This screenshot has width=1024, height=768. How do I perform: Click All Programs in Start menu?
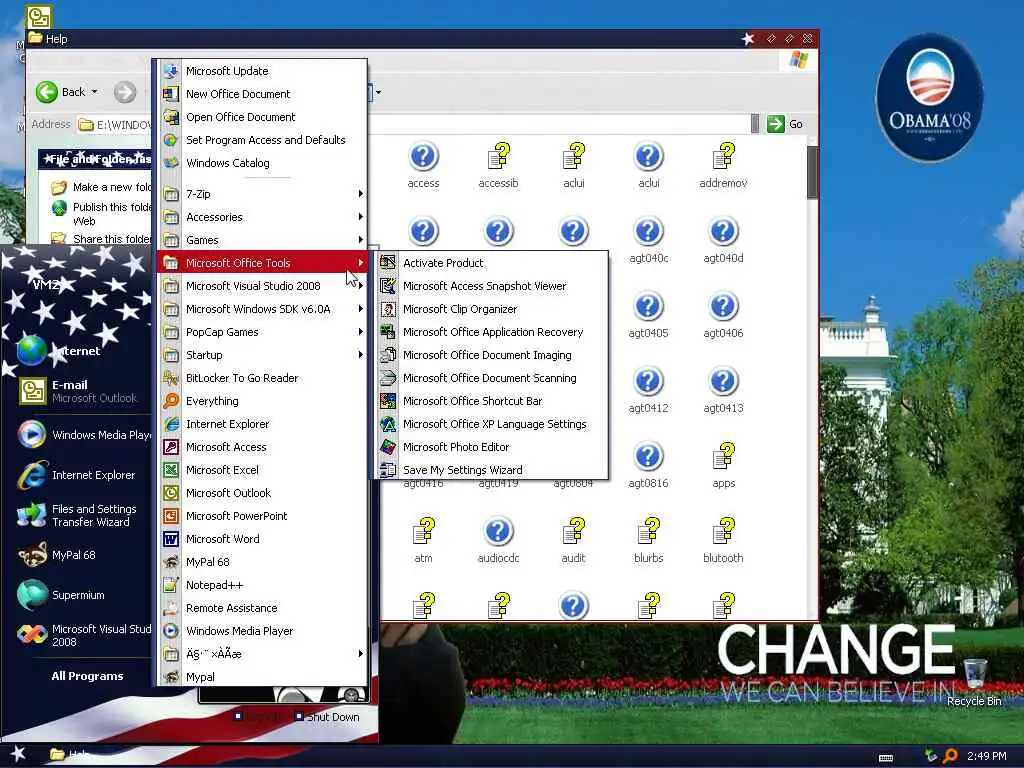(88, 676)
